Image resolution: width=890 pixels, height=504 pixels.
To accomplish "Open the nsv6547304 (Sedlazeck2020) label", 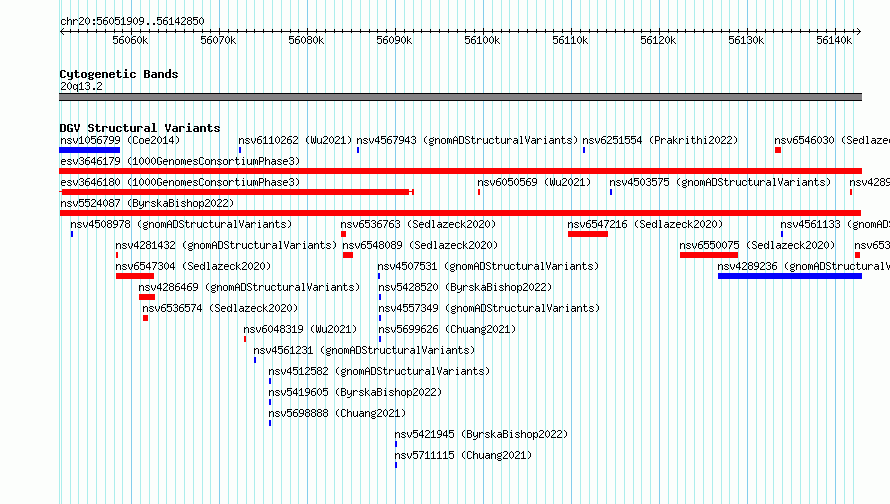I will [194, 266].
